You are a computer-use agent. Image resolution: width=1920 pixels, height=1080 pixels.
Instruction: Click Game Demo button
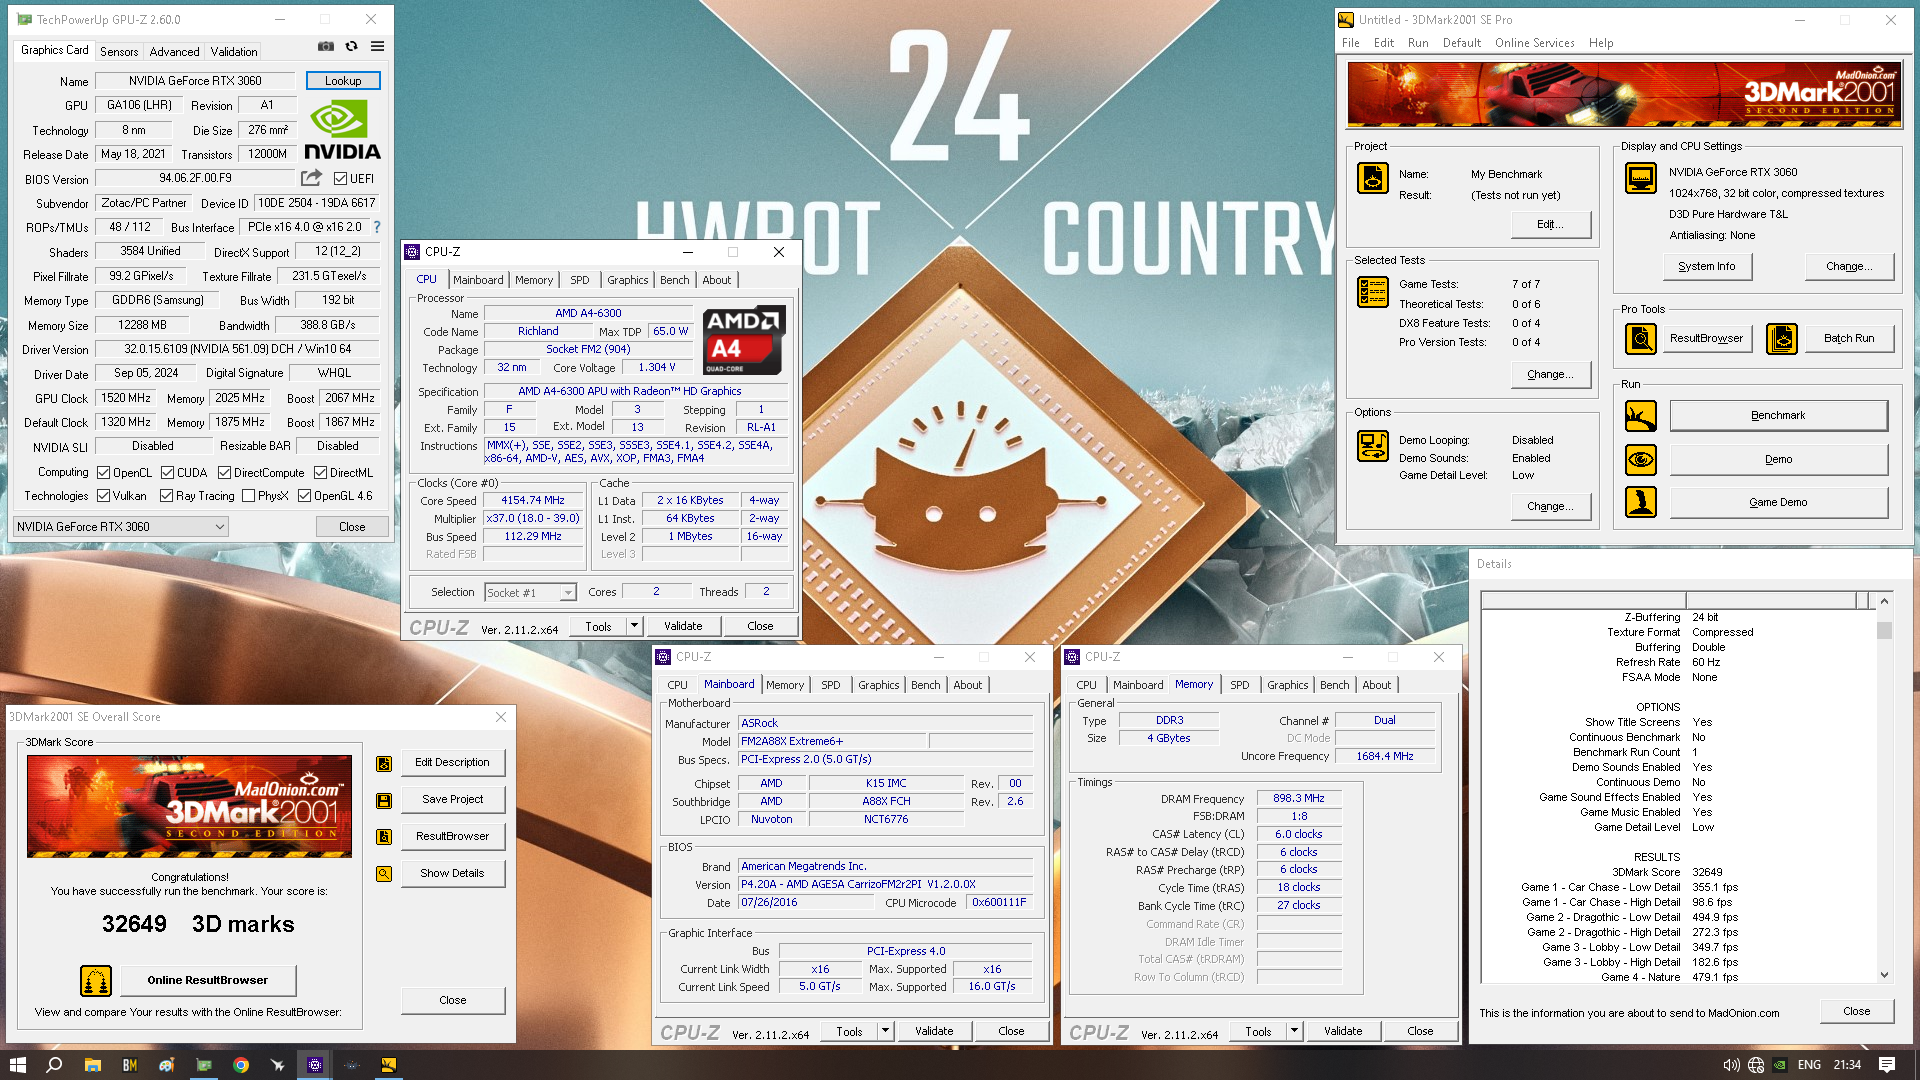point(1778,502)
